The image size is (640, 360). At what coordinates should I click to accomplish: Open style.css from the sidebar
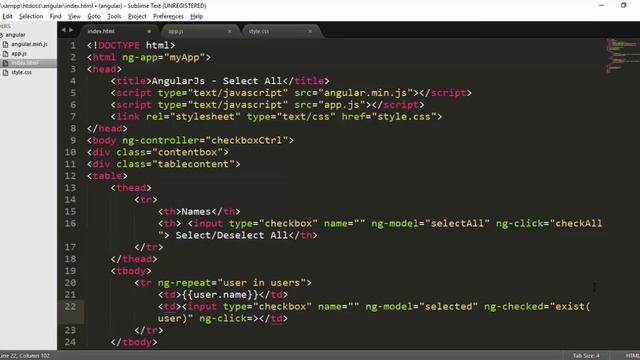coord(21,72)
